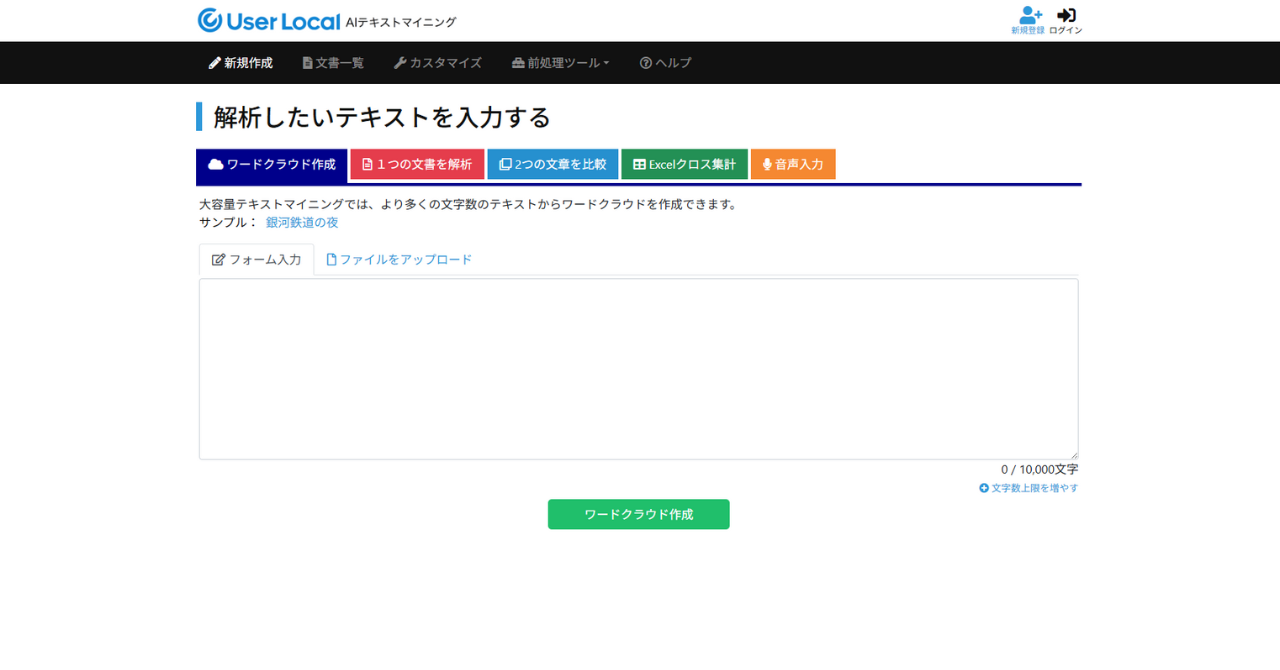Click the plus circle icon beside 文字数上限を増やす
1280x670 pixels.
point(984,488)
